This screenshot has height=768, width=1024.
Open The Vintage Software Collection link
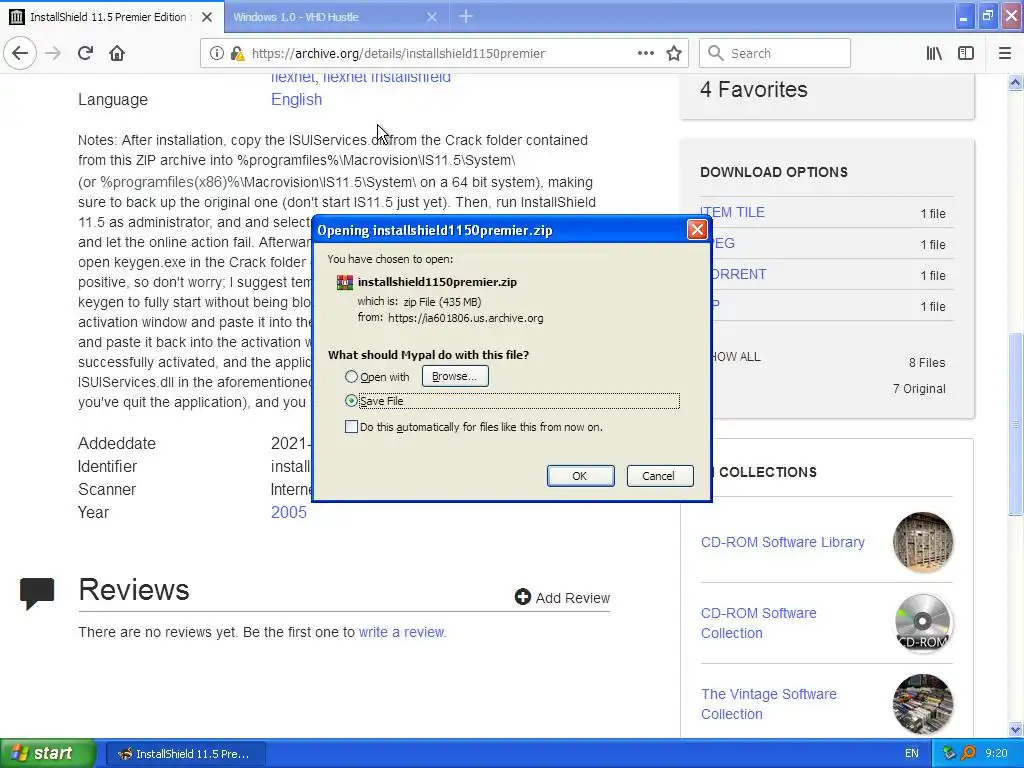click(x=769, y=704)
